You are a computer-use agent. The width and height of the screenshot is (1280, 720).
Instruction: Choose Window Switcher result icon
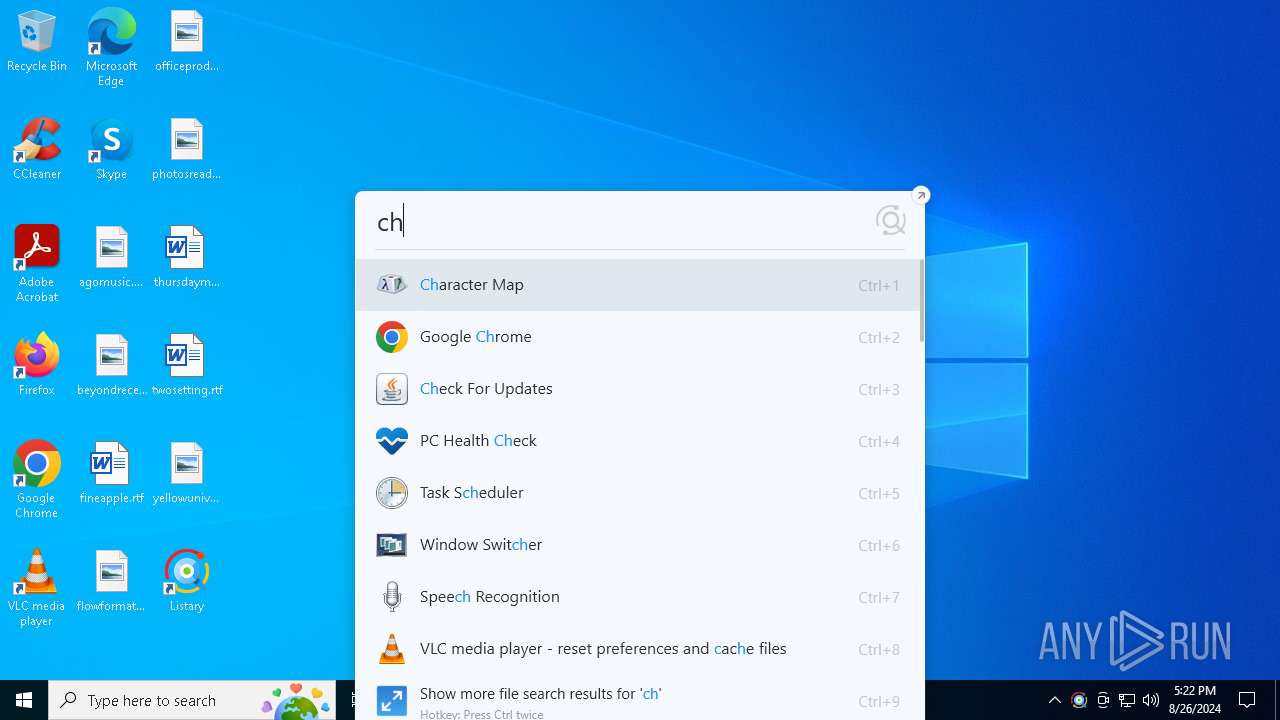392,545
